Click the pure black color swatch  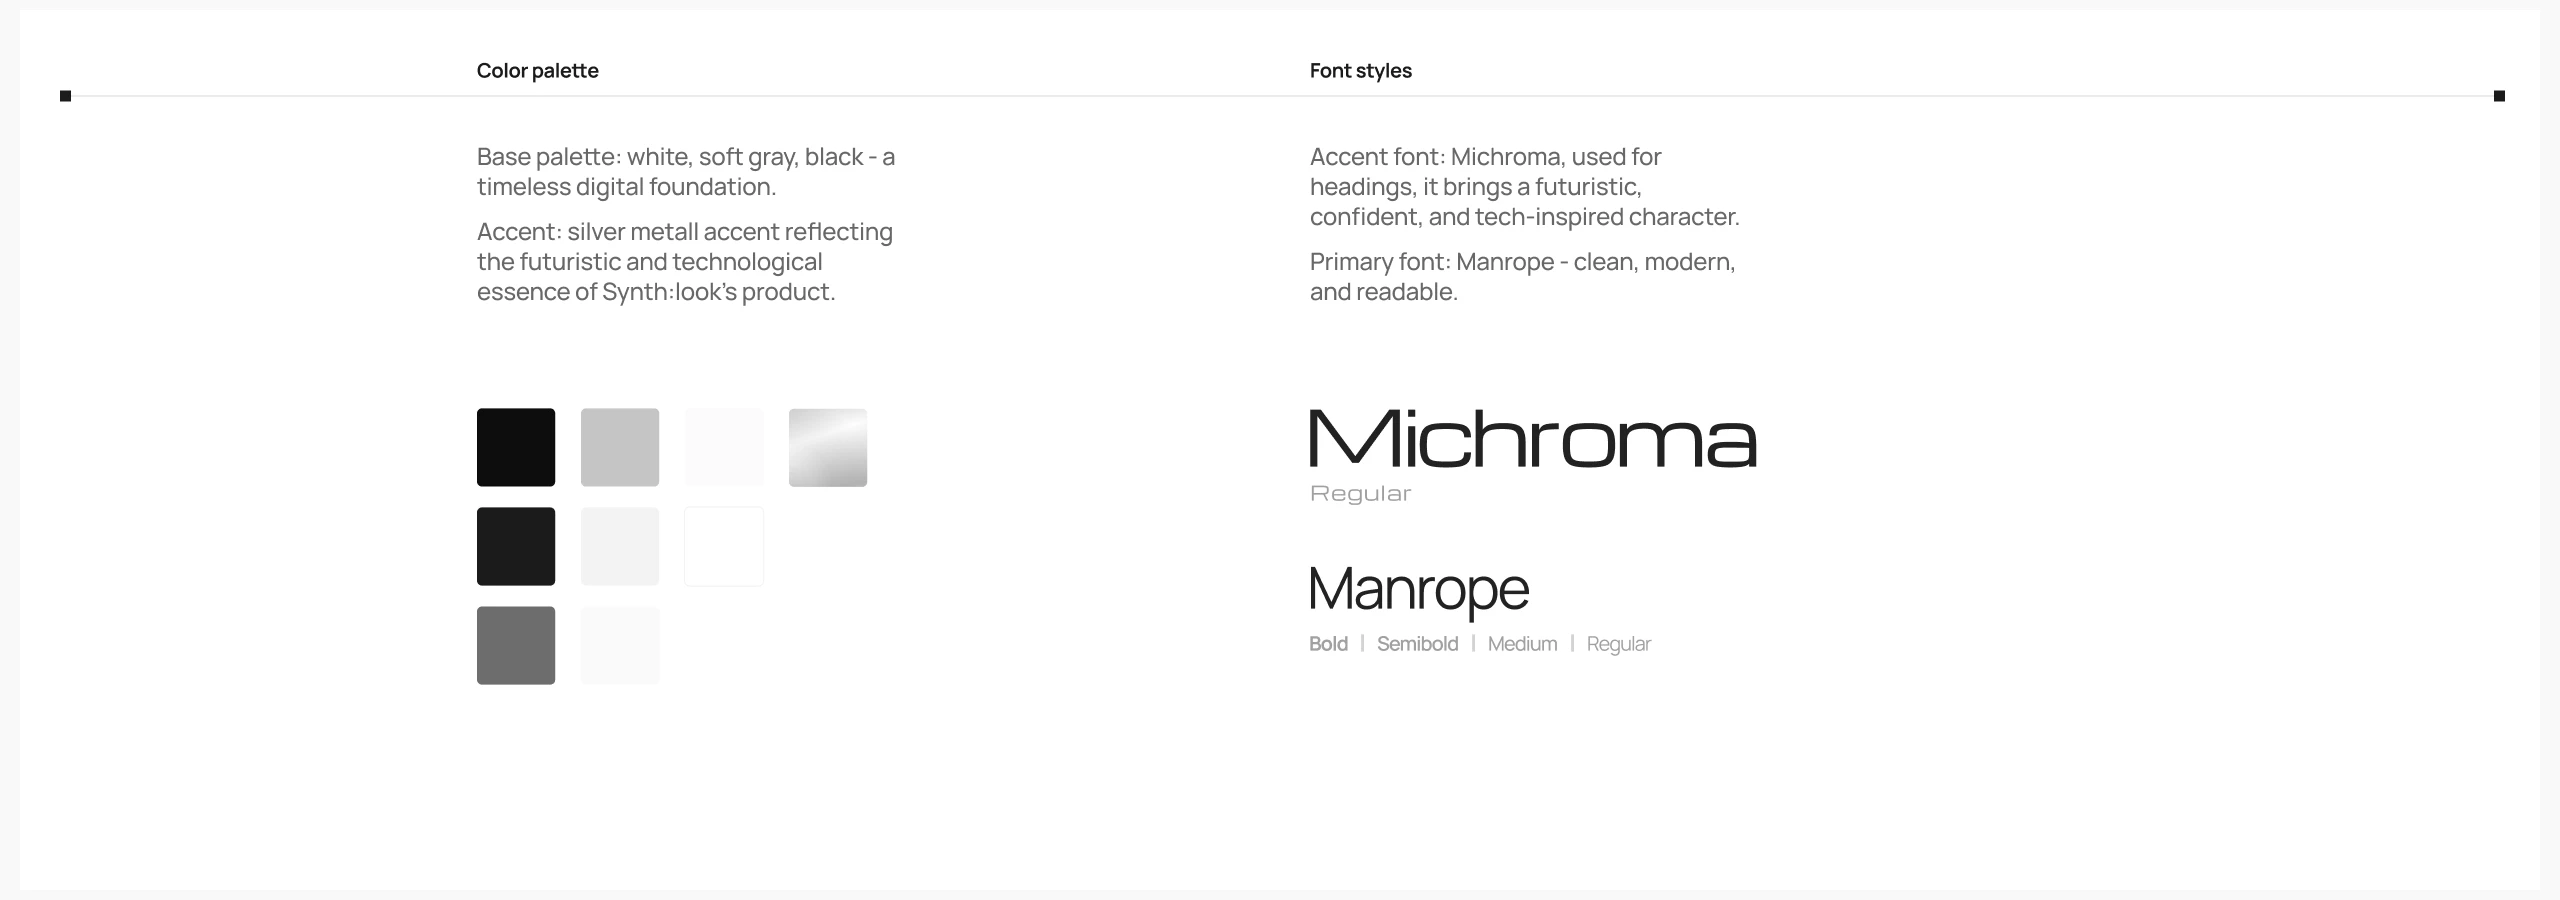point(516,447)
